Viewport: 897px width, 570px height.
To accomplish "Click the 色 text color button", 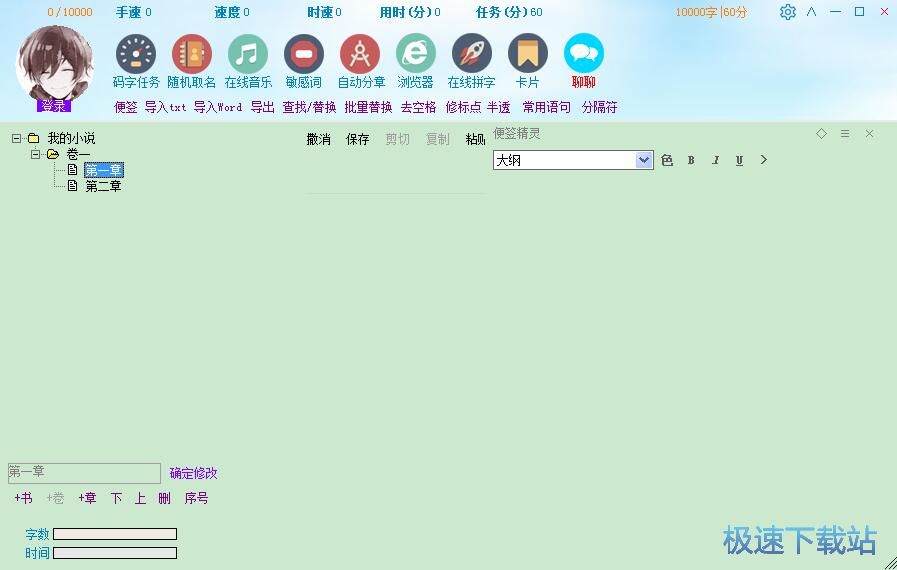I will tap(667, 160).
